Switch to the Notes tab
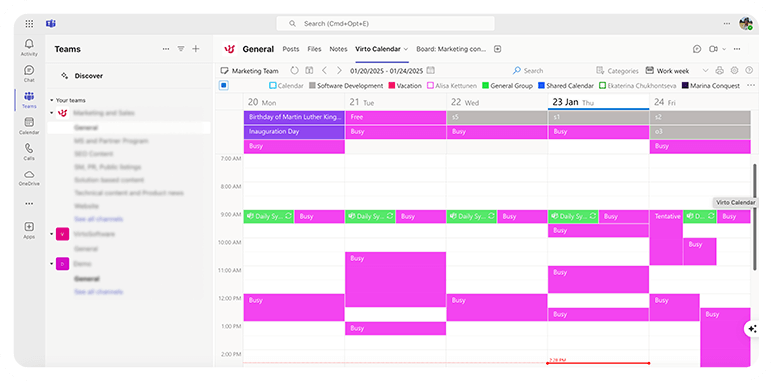 click(x=338, y=49)
